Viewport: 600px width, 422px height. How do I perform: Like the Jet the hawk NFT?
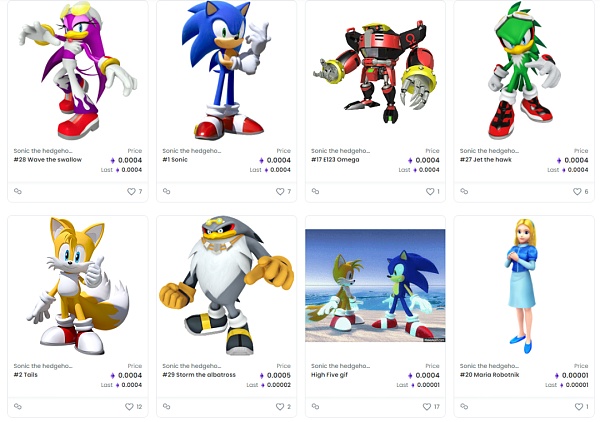click(x=577, y=192)
